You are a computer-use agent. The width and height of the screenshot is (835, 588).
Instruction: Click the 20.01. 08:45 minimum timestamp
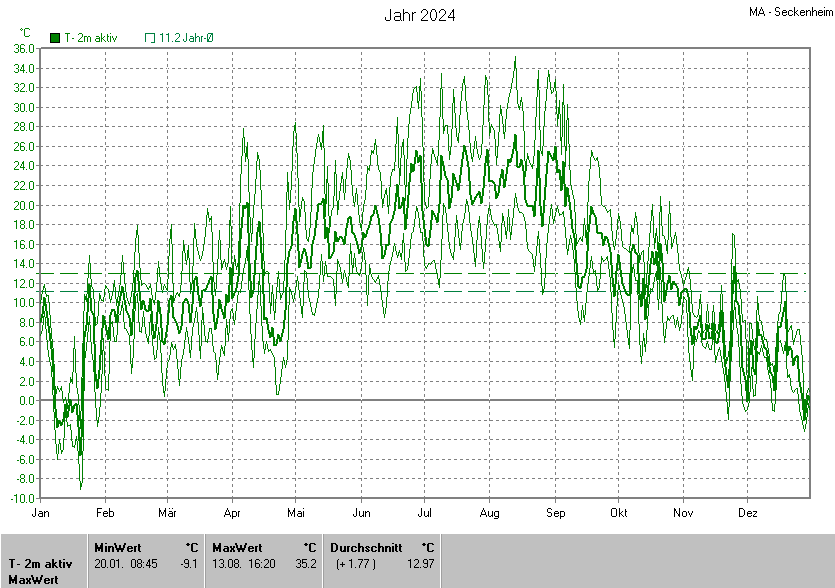126,564
